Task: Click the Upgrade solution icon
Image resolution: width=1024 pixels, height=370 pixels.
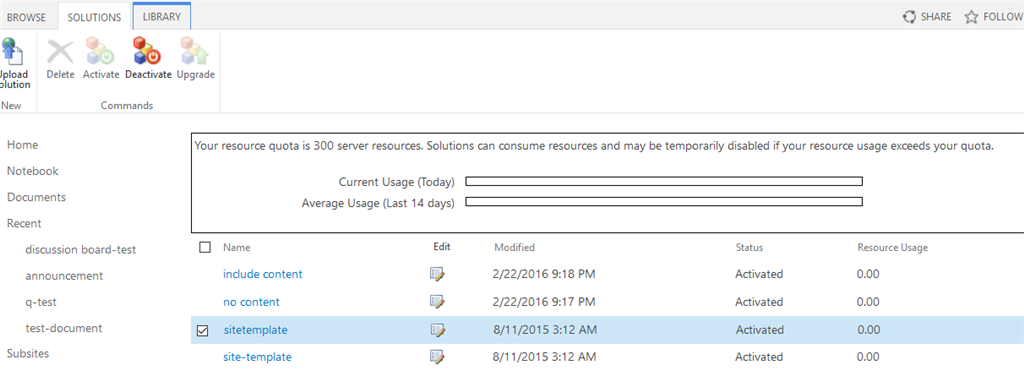Action: [195, 52]
